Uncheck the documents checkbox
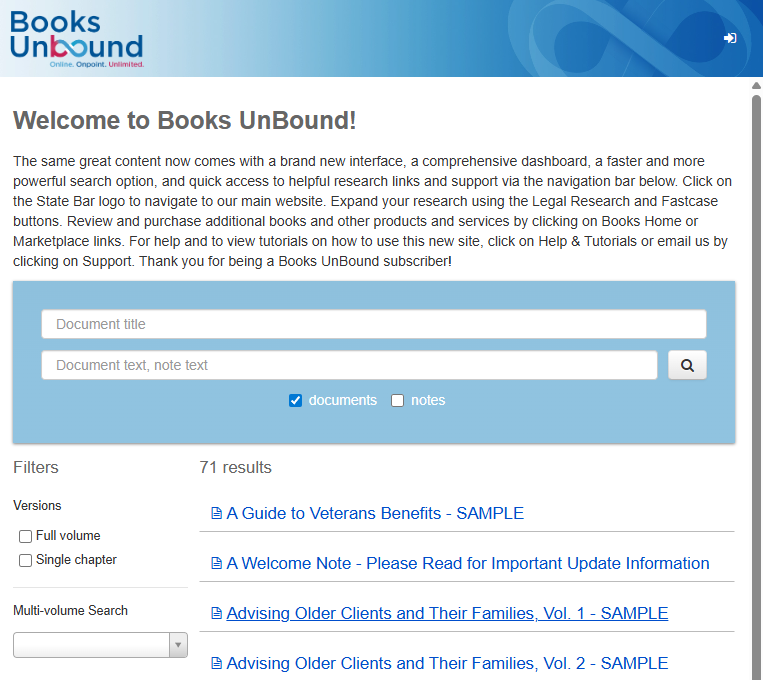763x680 pixels. tap(295, 401)
